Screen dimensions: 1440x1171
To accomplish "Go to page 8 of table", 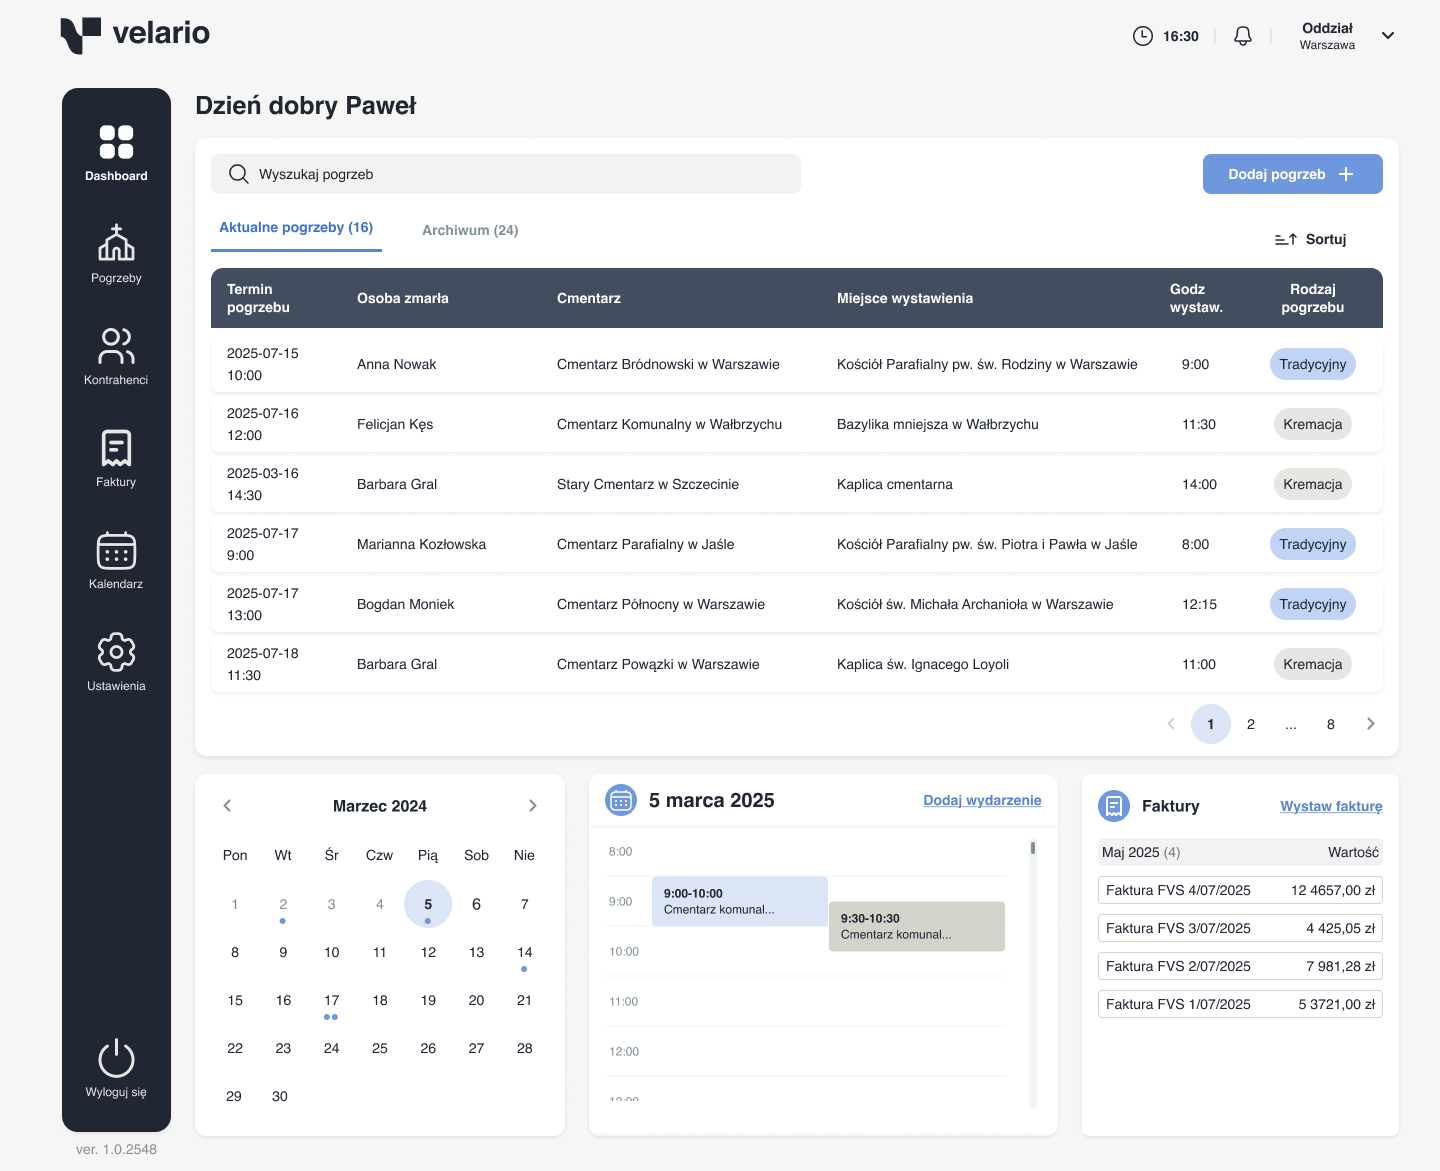I will (1331, 724).
